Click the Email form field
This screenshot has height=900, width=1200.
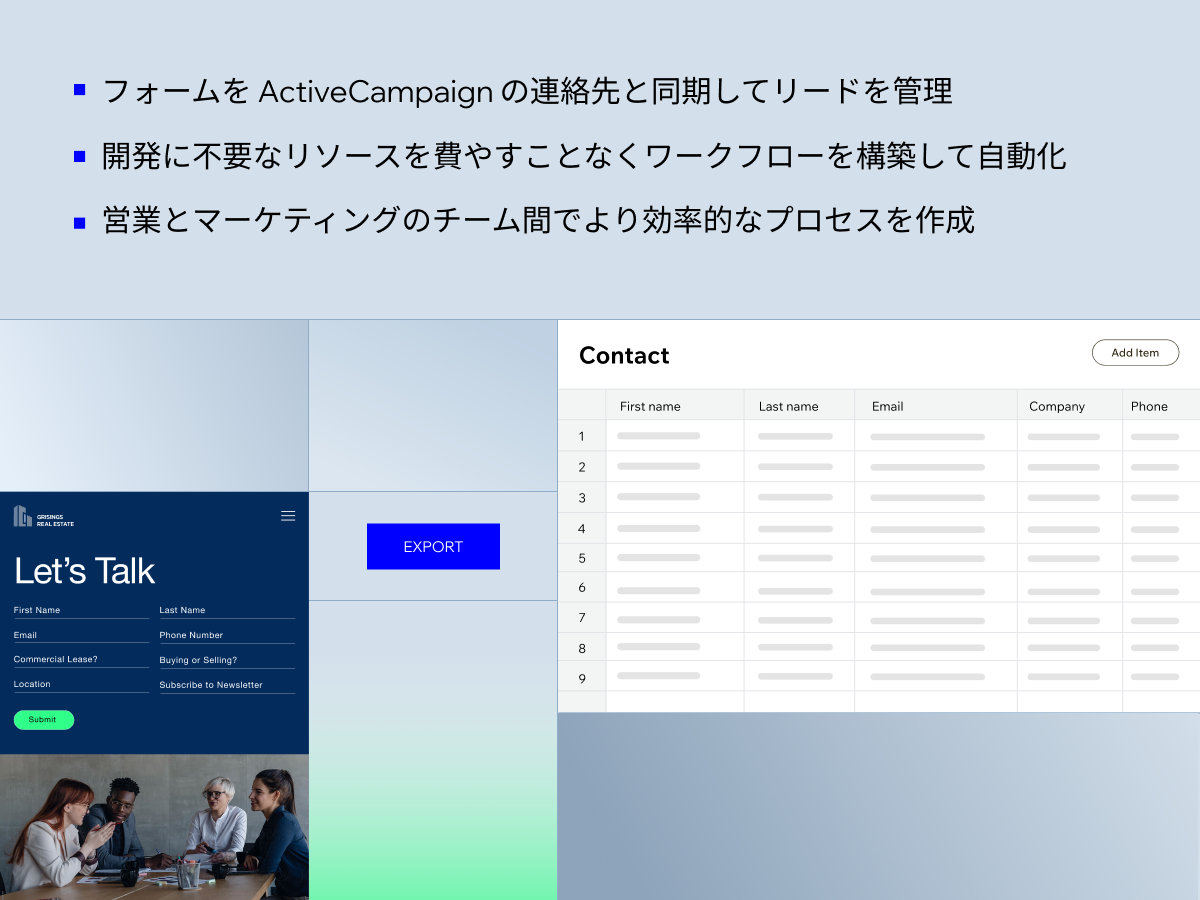coord(81,636)
